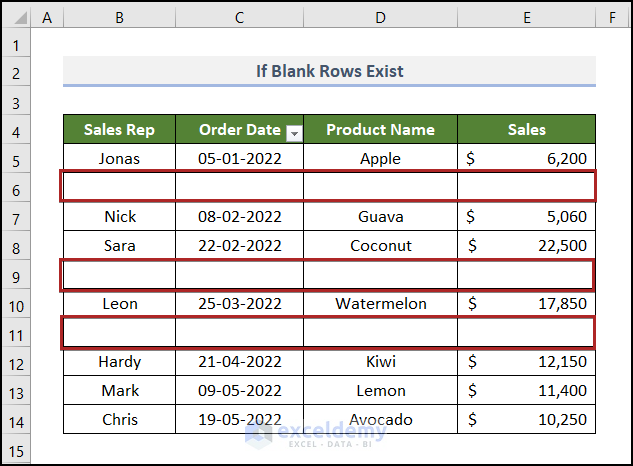The height and width of the screenshot is (466, 633).
Task: Click the Sales Rep header cell
Action: (119, 129)
